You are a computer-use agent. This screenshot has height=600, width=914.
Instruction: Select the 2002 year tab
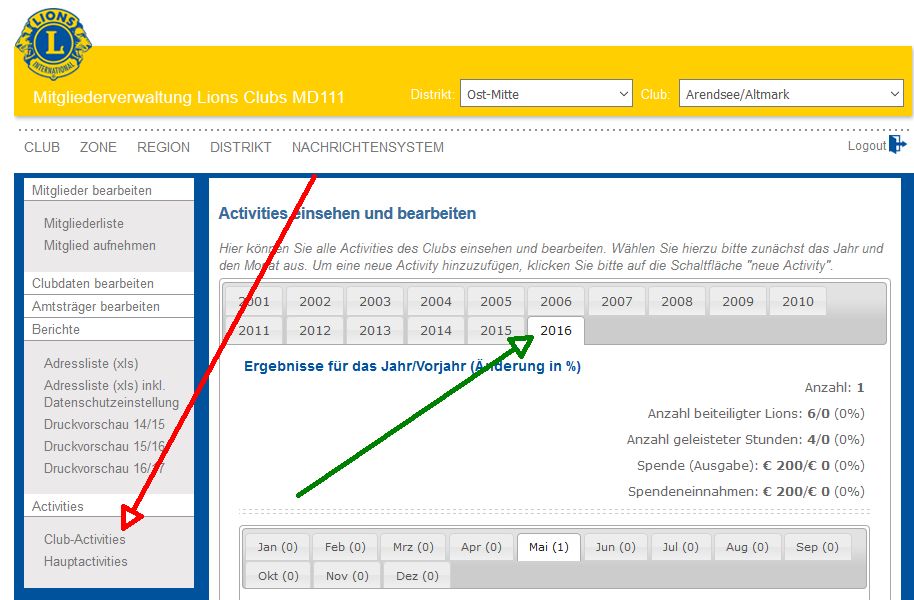tap(315, 301)
